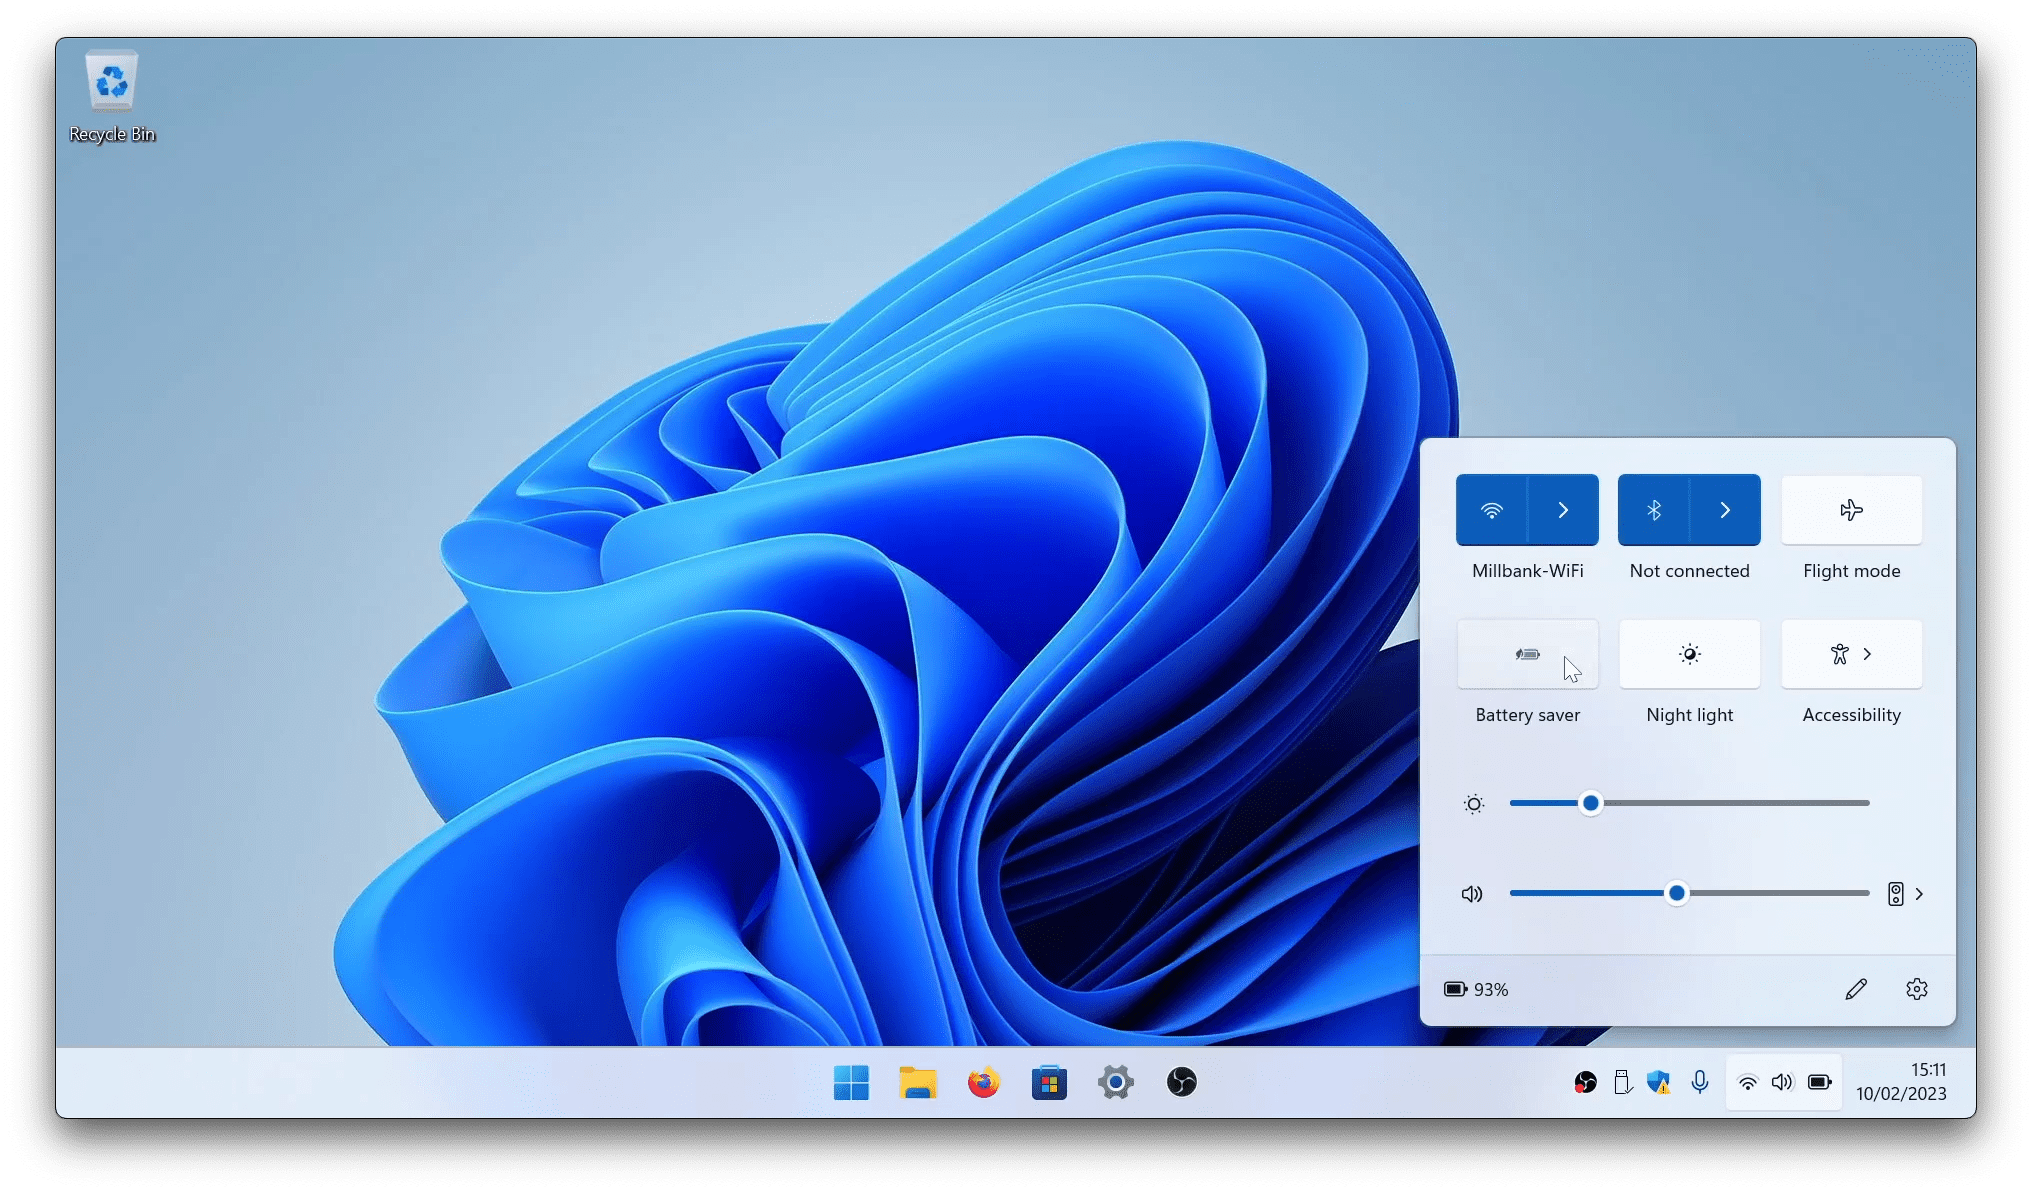Open Firefox from the taskbar
2032x1192 pixels.
tap(983, 1082)
